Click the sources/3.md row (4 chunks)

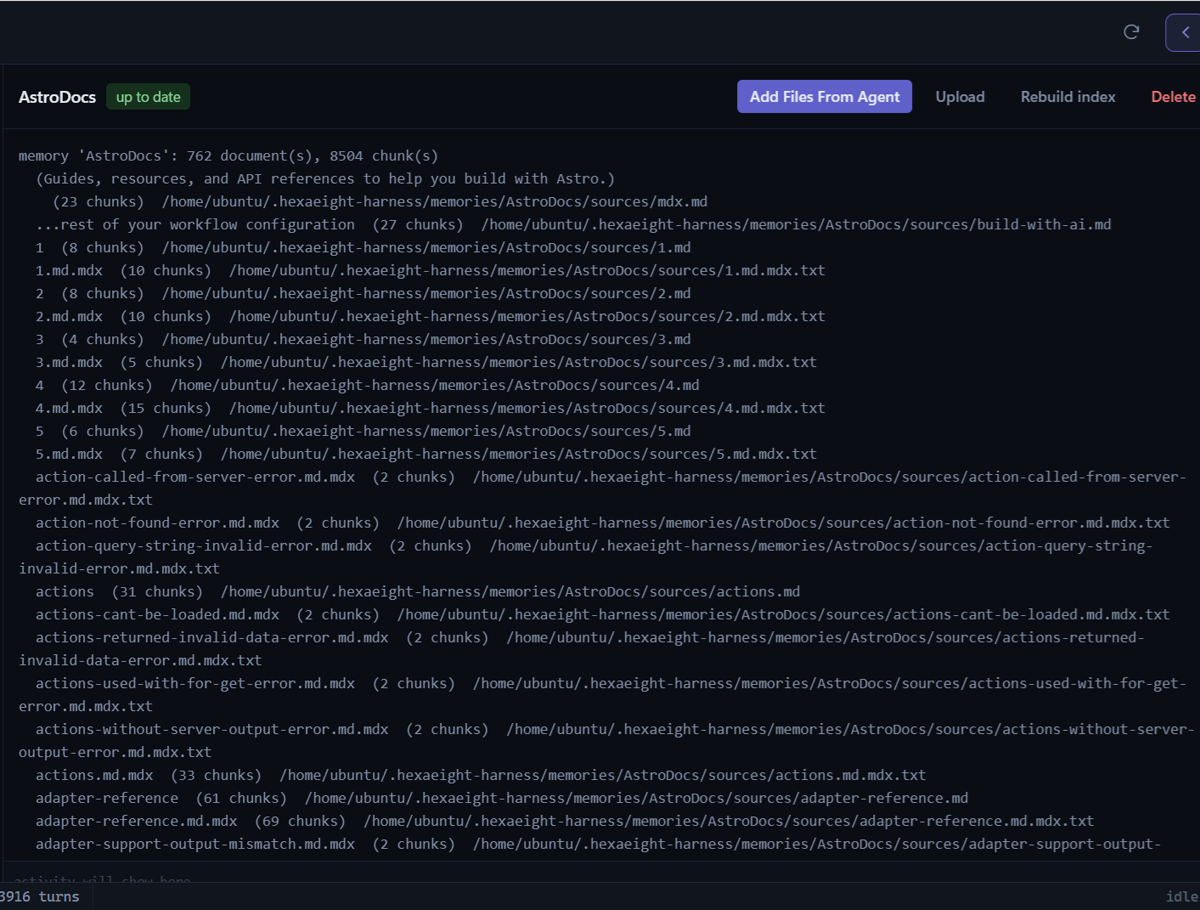(363, 340)
